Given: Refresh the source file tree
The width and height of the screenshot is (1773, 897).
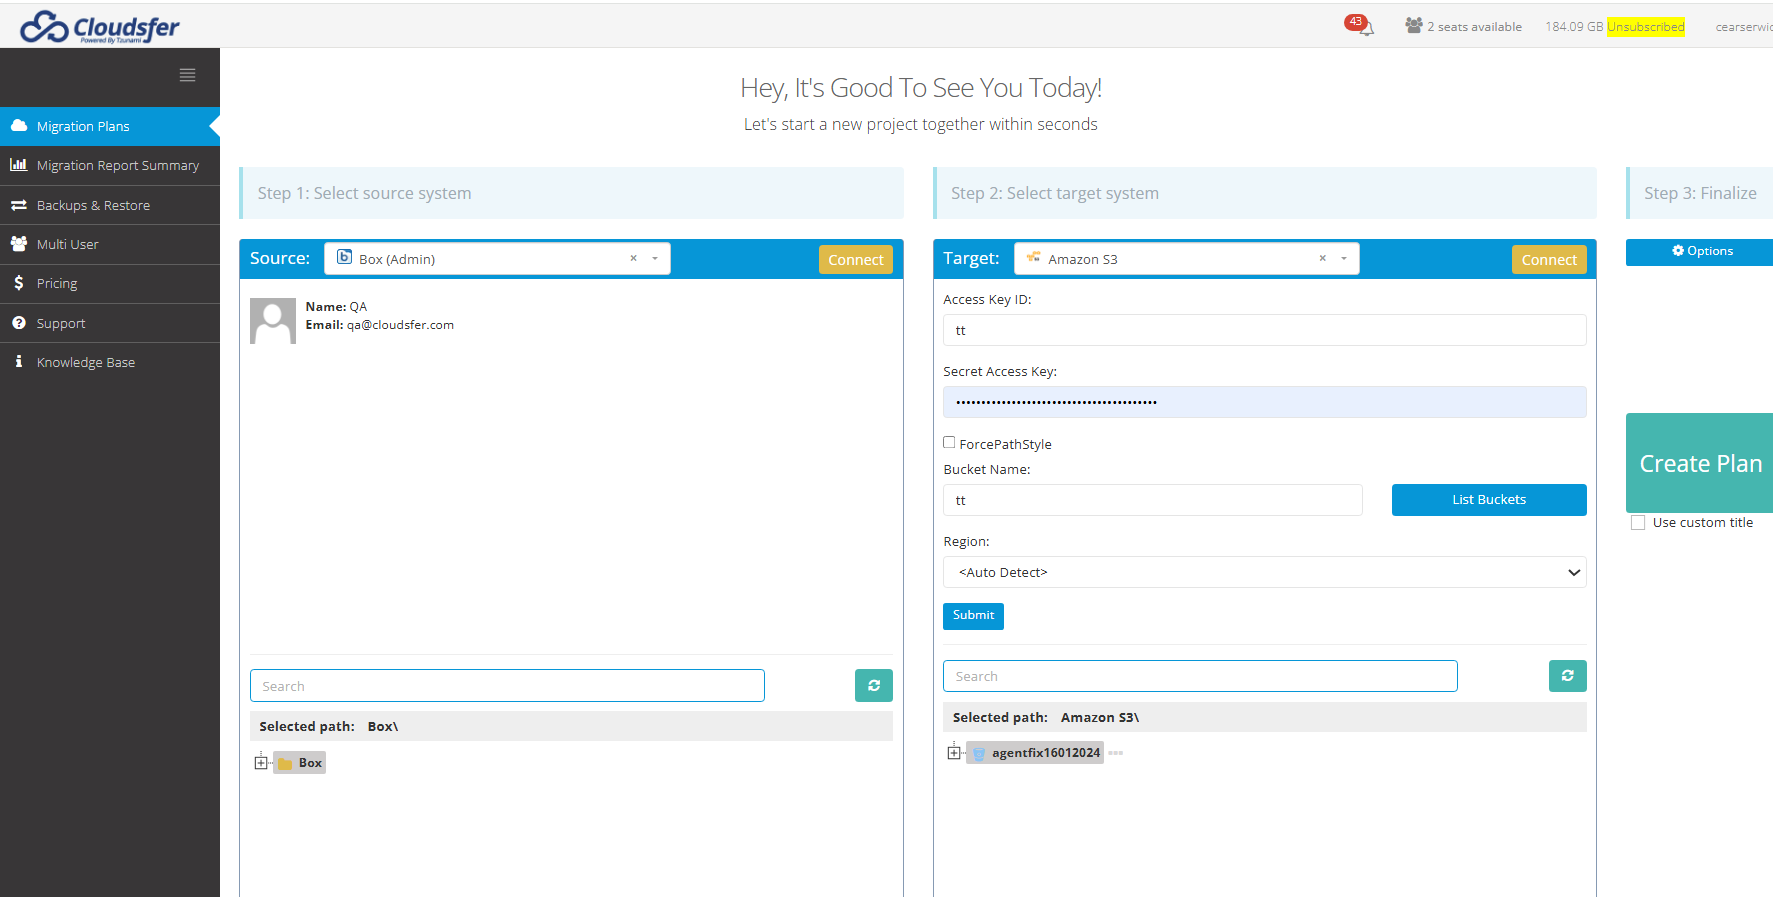Looking at the screenshot, I should (874, 686).
